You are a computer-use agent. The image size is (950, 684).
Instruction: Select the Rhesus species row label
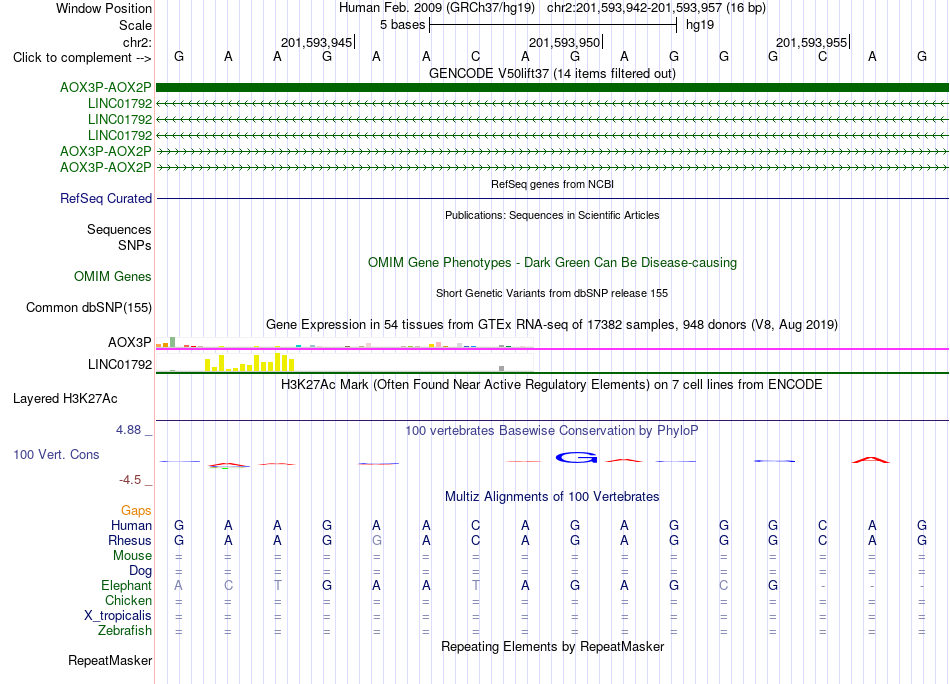[x=130, y=540]
